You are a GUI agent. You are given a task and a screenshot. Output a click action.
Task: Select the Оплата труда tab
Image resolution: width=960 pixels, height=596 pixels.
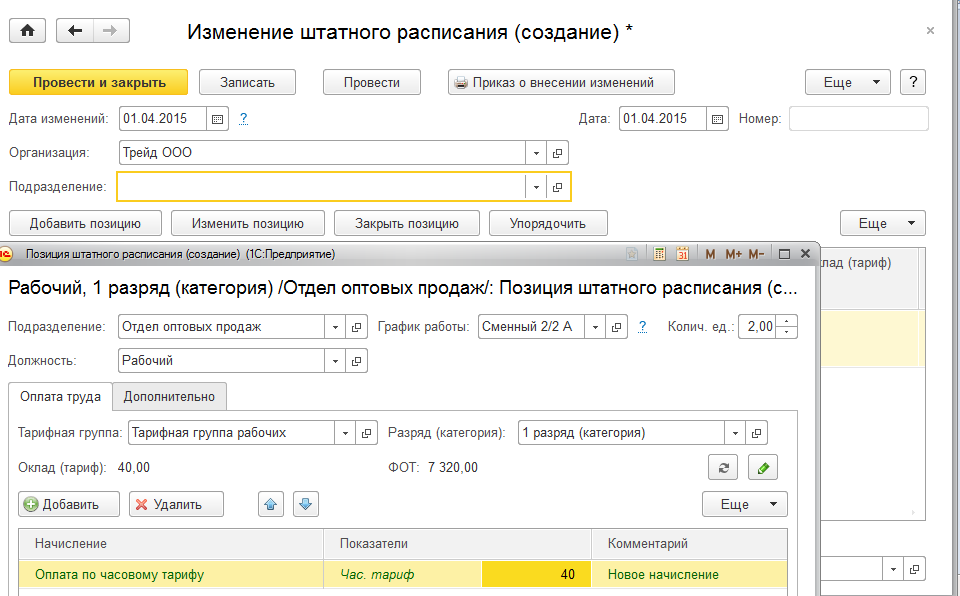59,397
